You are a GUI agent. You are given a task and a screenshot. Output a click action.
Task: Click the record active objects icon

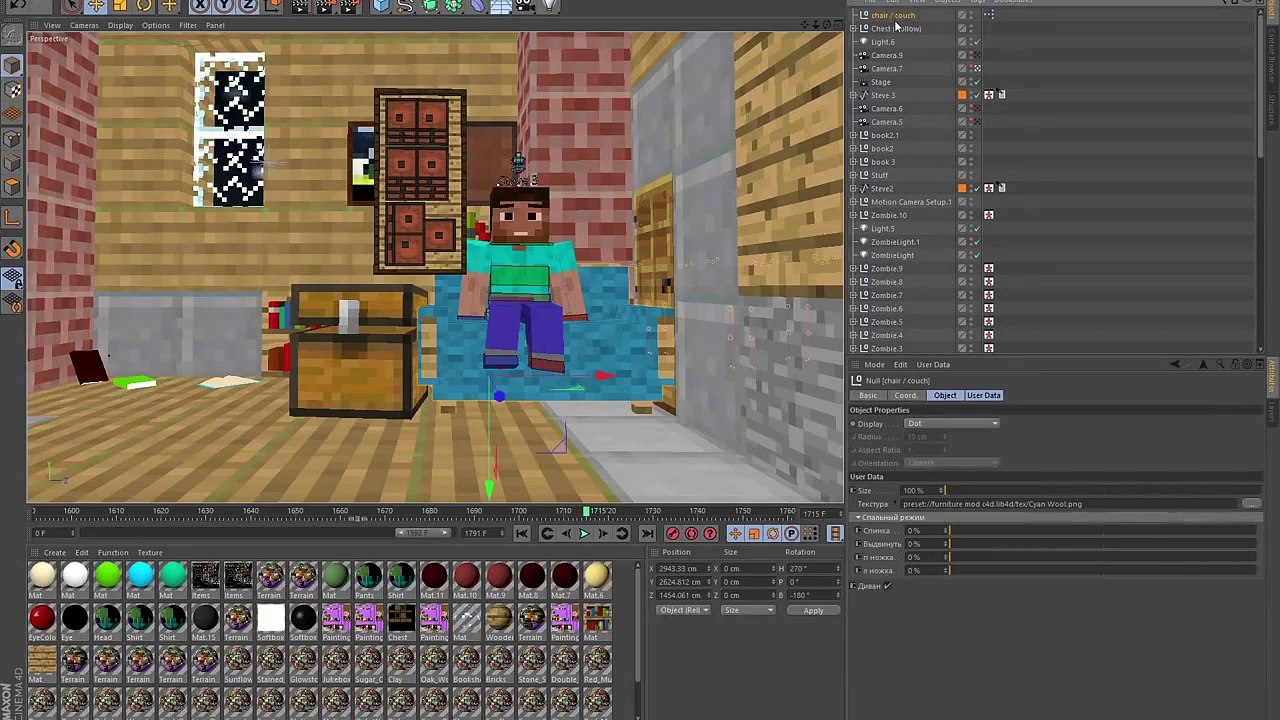click(x=673, y=534)
